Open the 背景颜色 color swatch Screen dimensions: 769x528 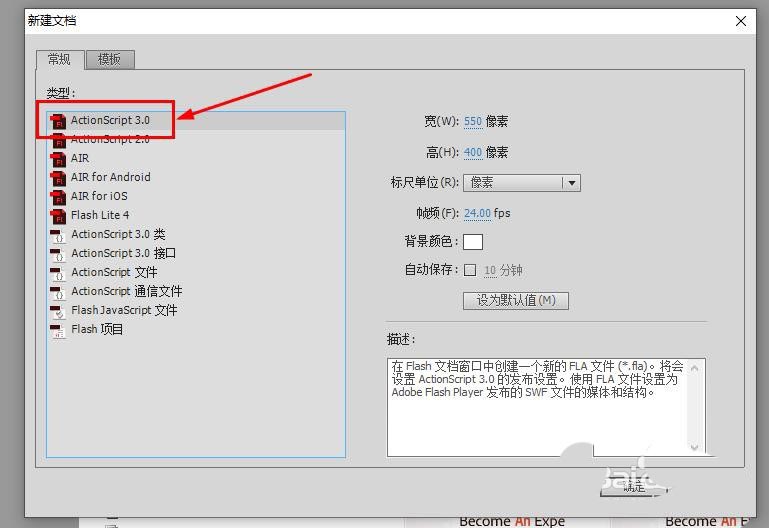[x=473, y=242]
